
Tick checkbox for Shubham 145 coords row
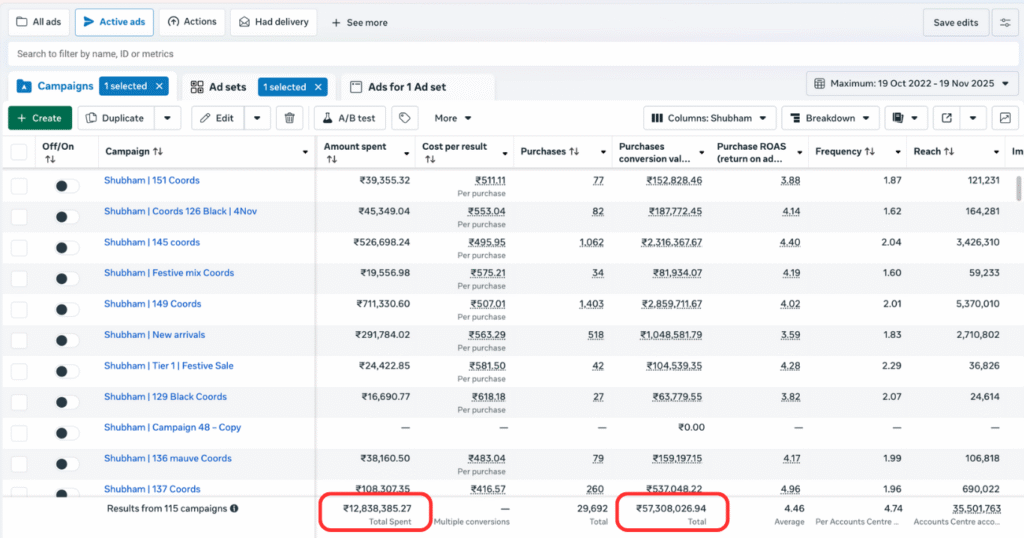pos(19,248)
